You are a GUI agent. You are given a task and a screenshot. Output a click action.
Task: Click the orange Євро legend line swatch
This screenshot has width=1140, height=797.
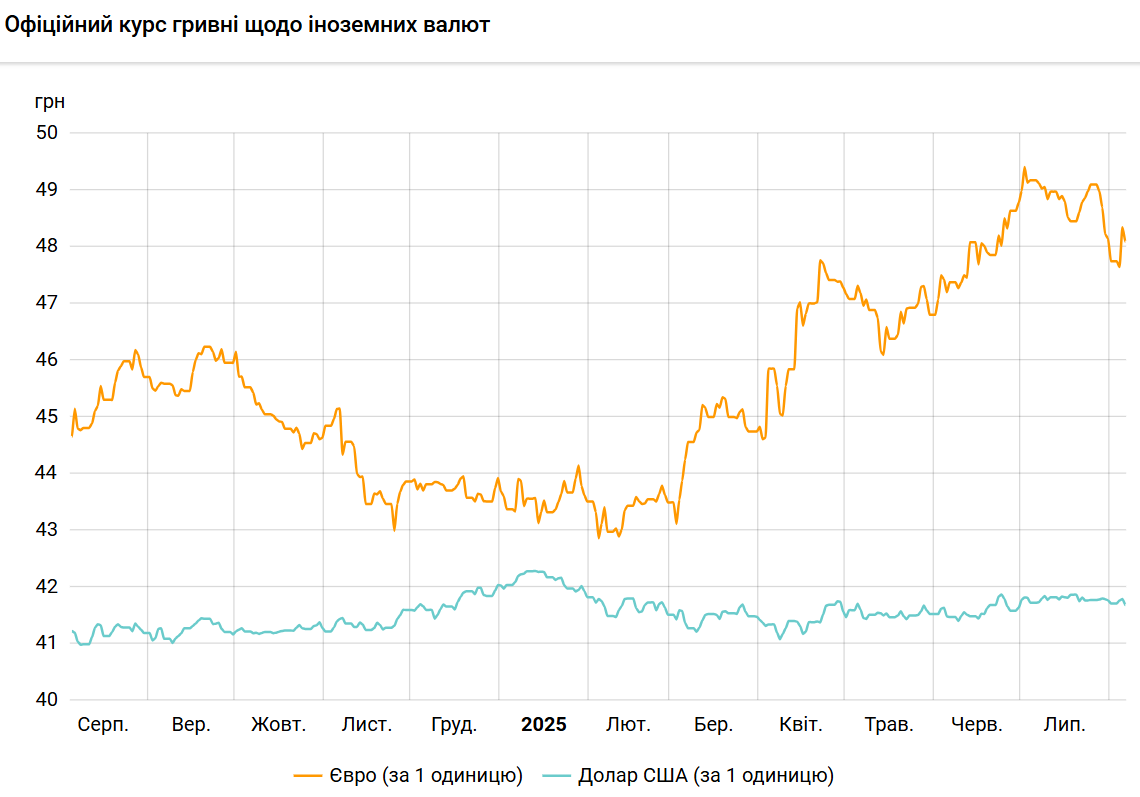tap(307, 775)
